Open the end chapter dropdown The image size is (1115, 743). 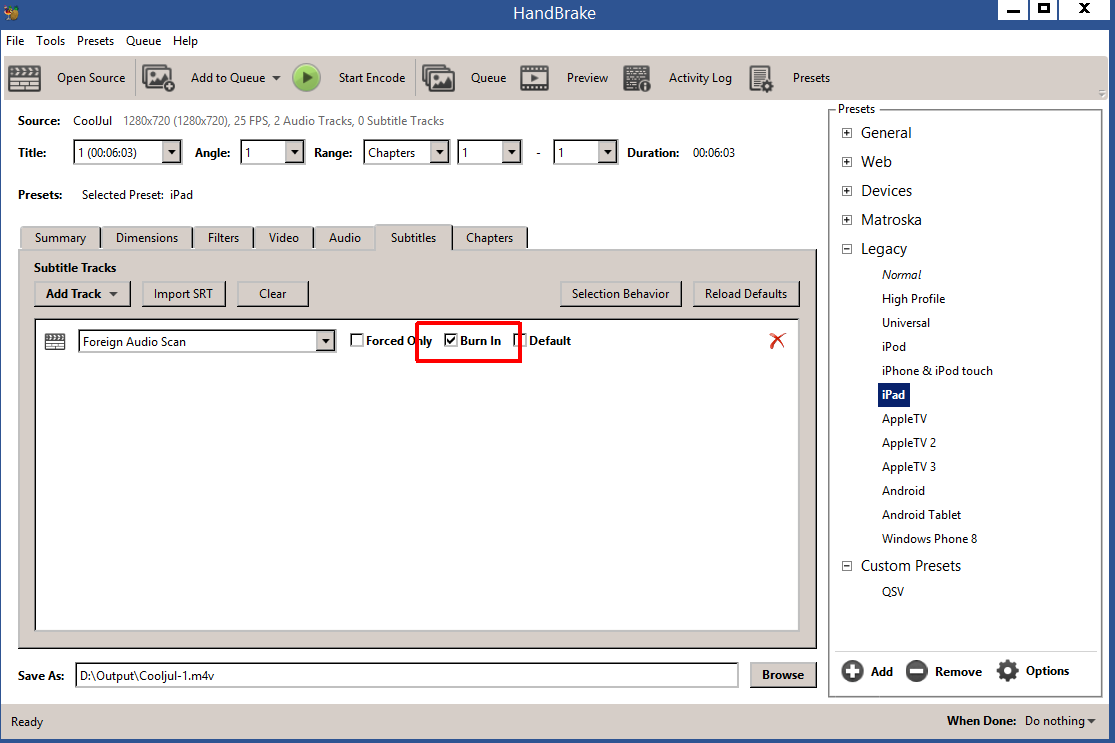click(x=607, y=152)
